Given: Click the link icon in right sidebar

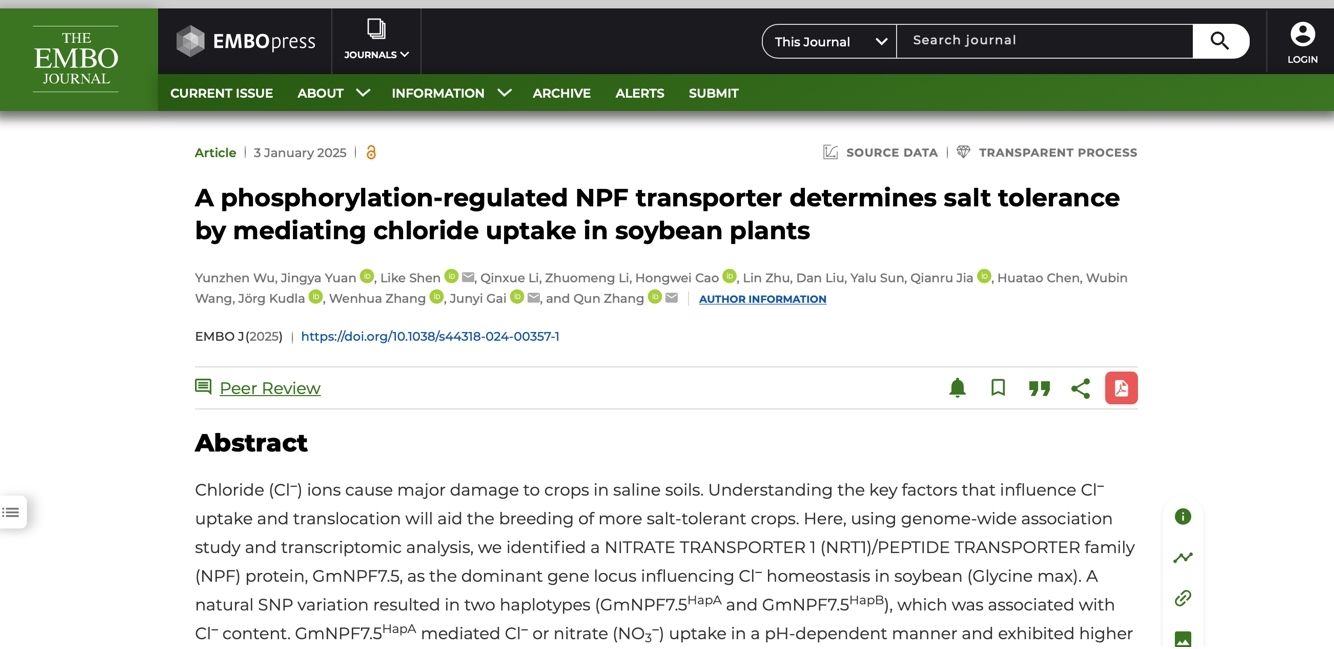Looking at the screenshot, I should pos(1183,598).
